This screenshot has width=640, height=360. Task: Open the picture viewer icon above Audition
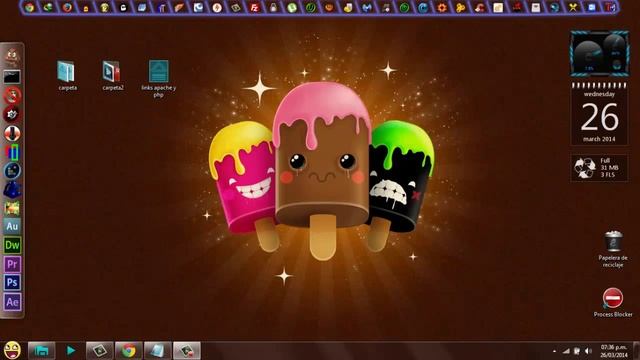click(x=12, y=208)
